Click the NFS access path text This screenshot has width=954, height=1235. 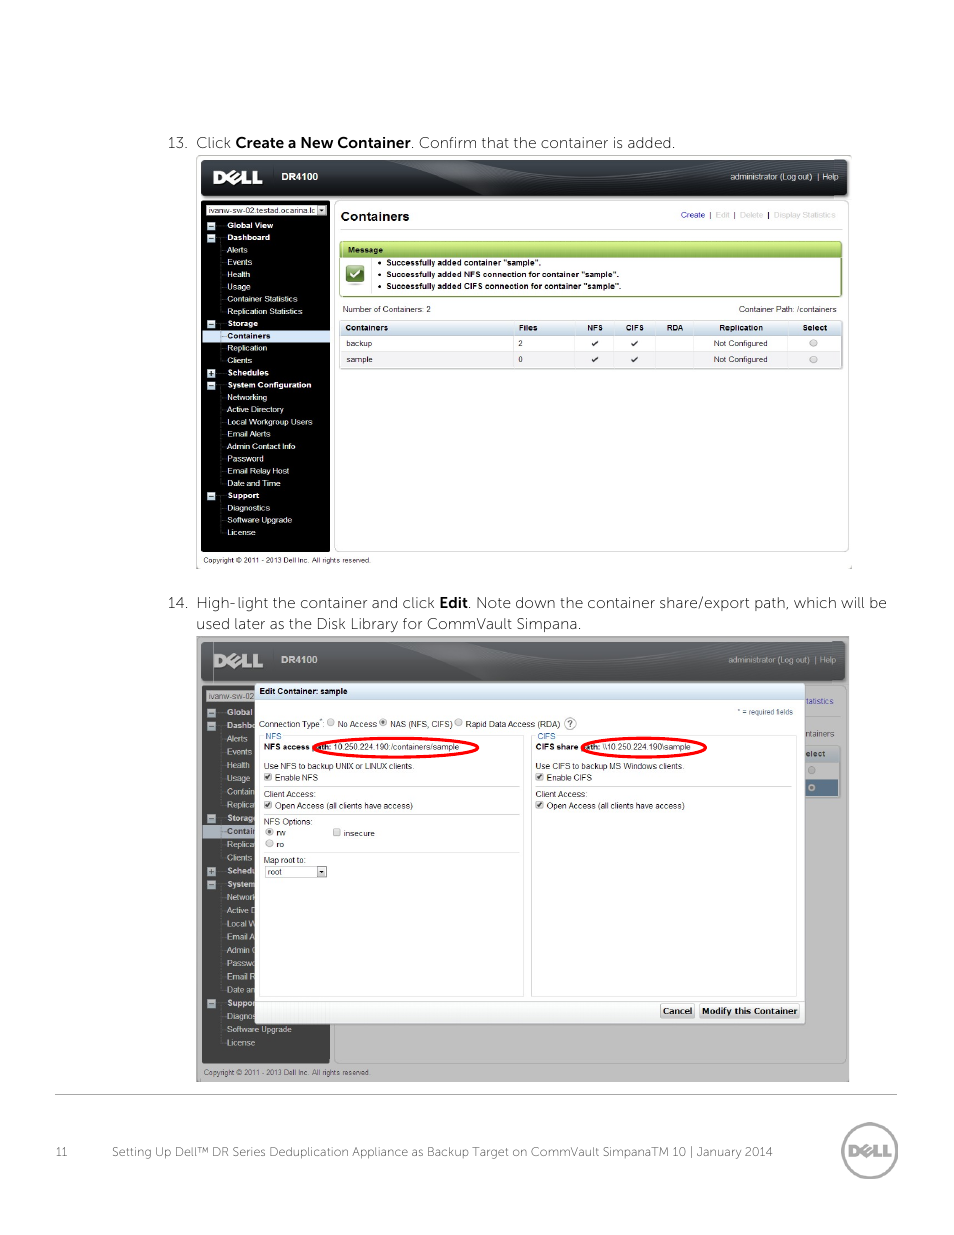point(396,747)
